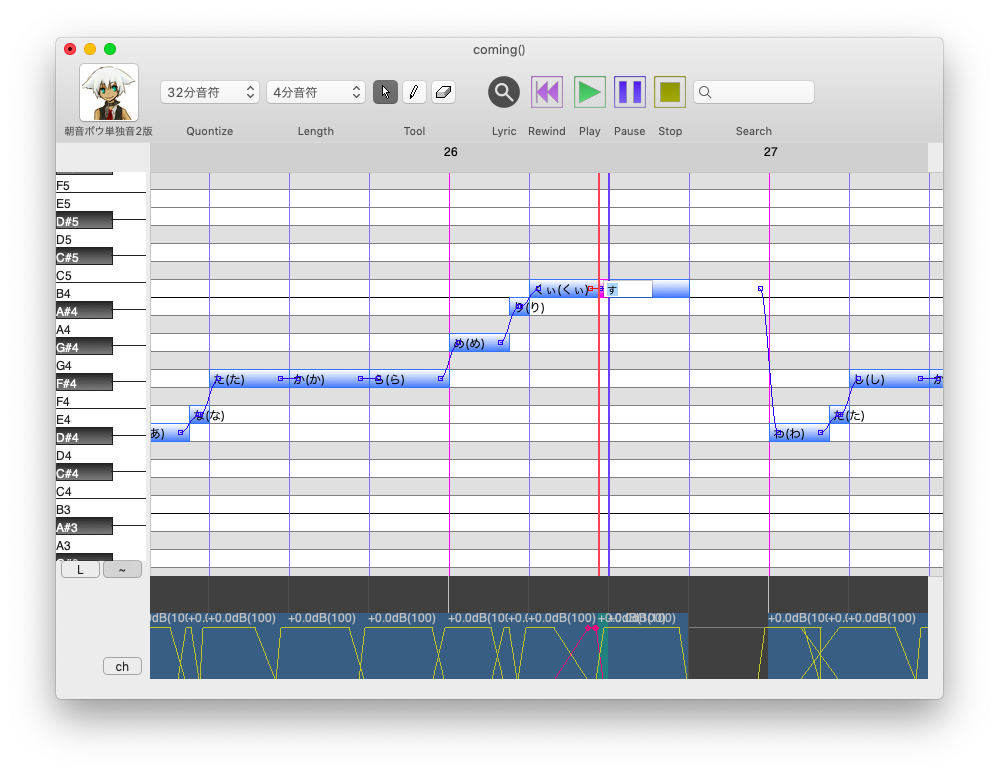Screen dimensions: 999x773
Task: Select the note ら(ら)
Action: 409,379
